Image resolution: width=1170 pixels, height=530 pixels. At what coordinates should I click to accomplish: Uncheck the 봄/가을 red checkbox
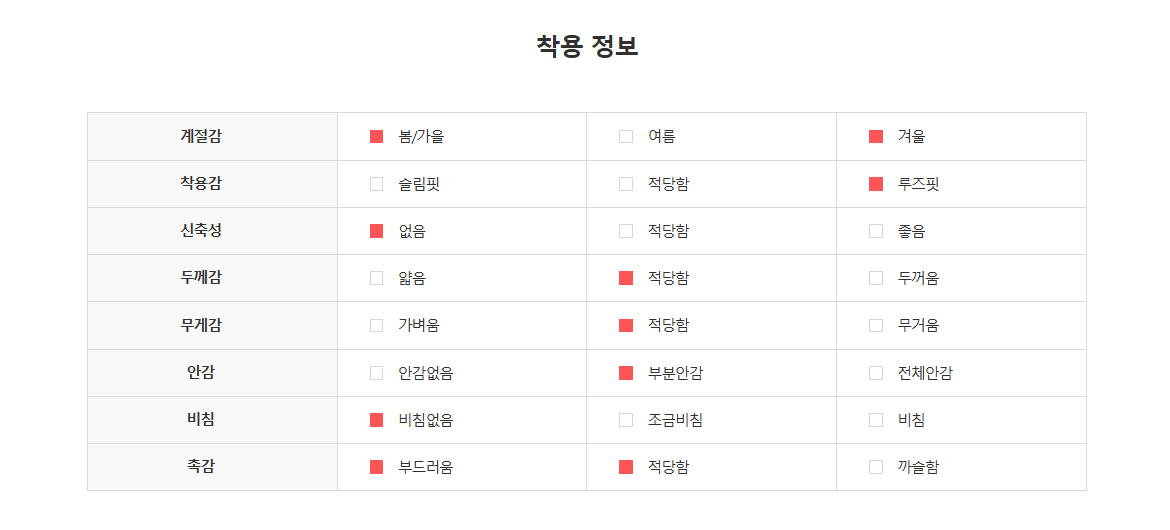point(377,137)
